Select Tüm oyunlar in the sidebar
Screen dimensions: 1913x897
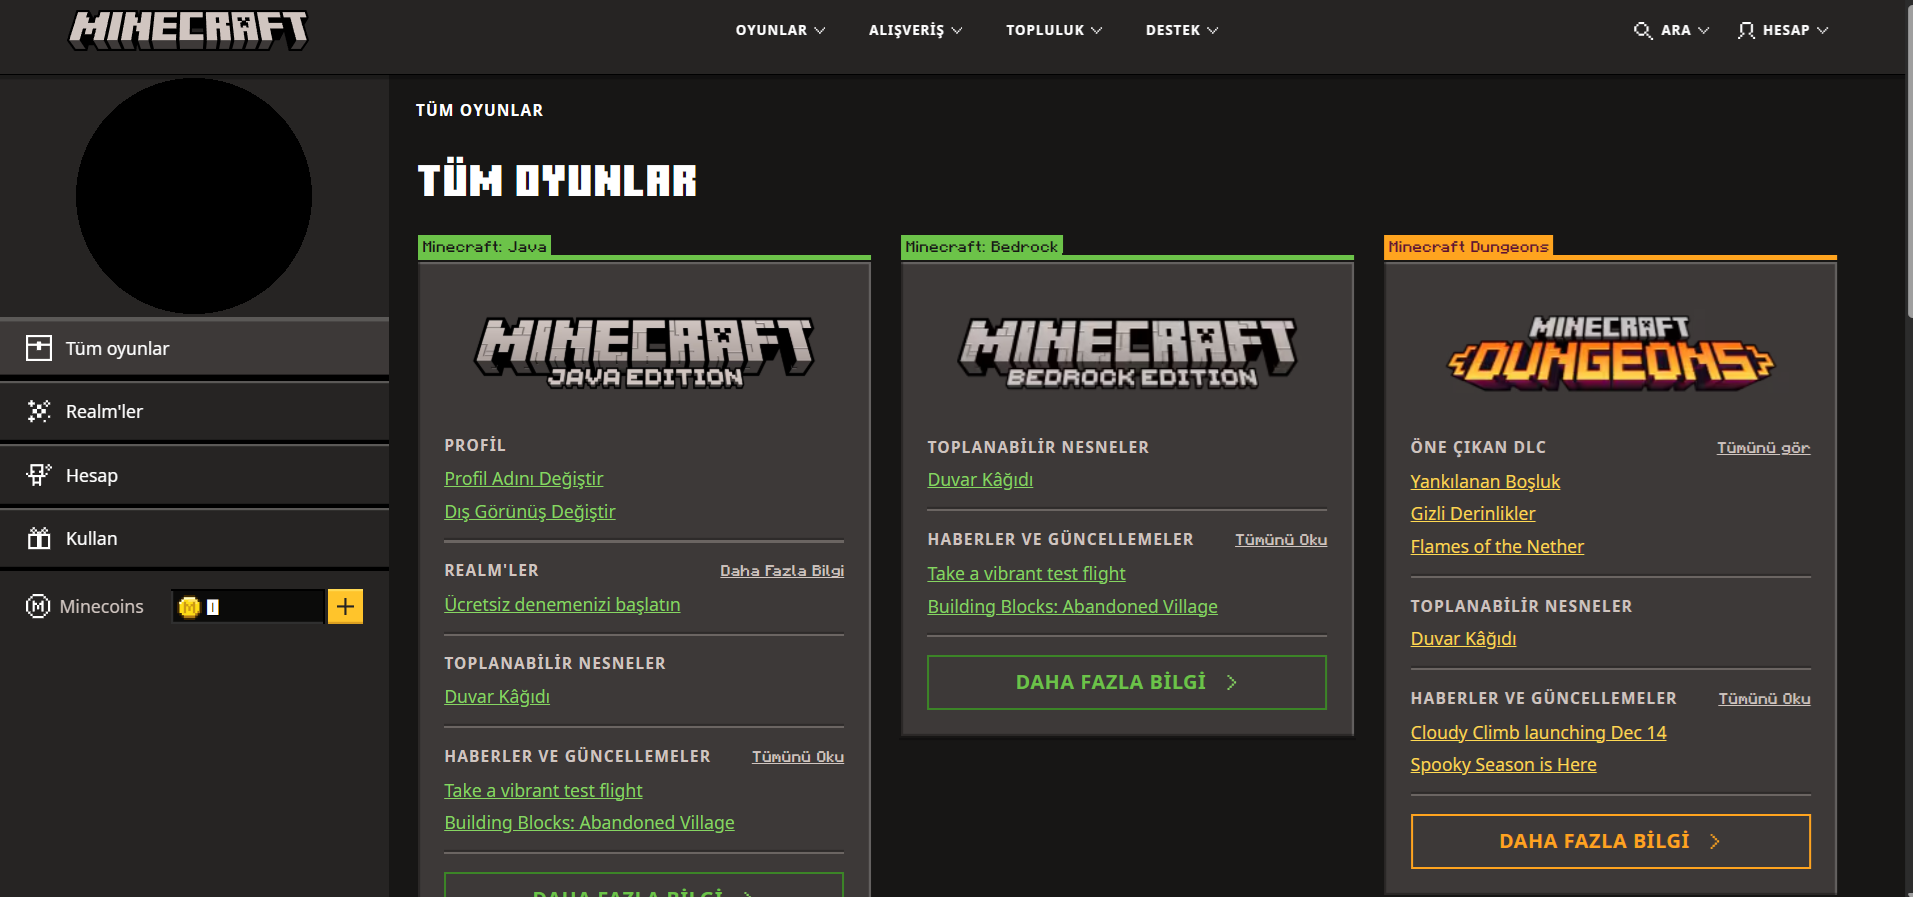194,348
